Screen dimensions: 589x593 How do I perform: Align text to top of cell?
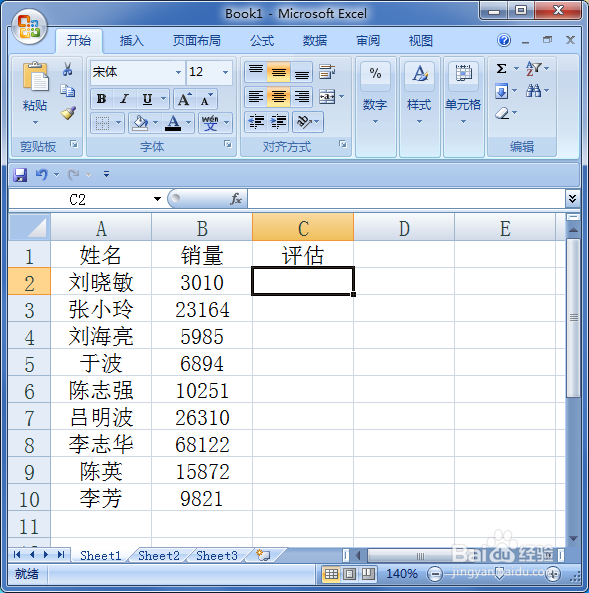point(256,71)
